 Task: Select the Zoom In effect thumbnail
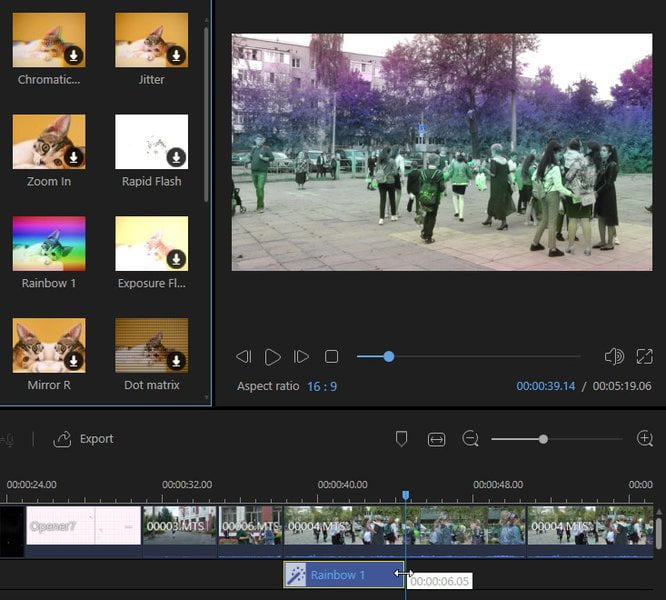coord(49,141)
